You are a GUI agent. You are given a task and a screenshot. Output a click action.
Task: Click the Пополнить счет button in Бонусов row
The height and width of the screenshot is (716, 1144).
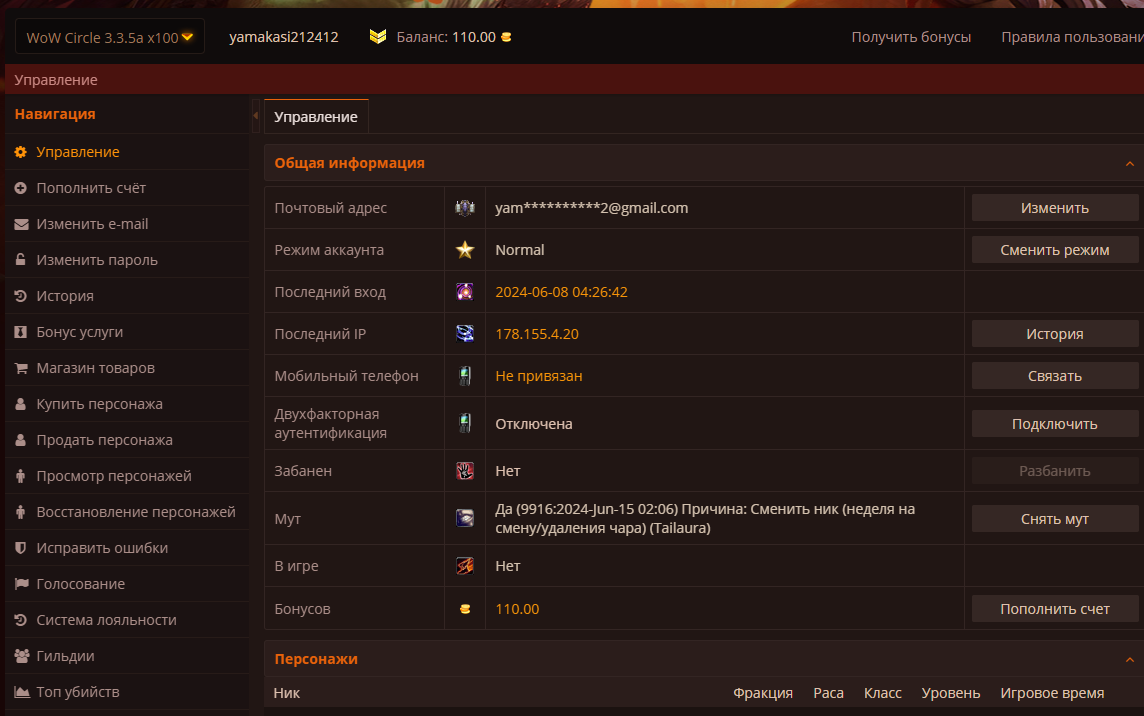(1054, 609)
